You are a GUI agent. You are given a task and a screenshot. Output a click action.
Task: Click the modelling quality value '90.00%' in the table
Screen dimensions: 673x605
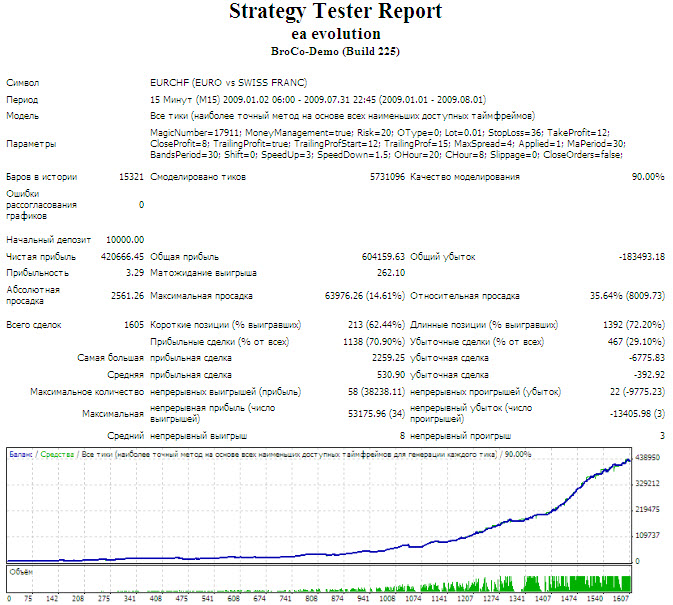pos(648,177)
